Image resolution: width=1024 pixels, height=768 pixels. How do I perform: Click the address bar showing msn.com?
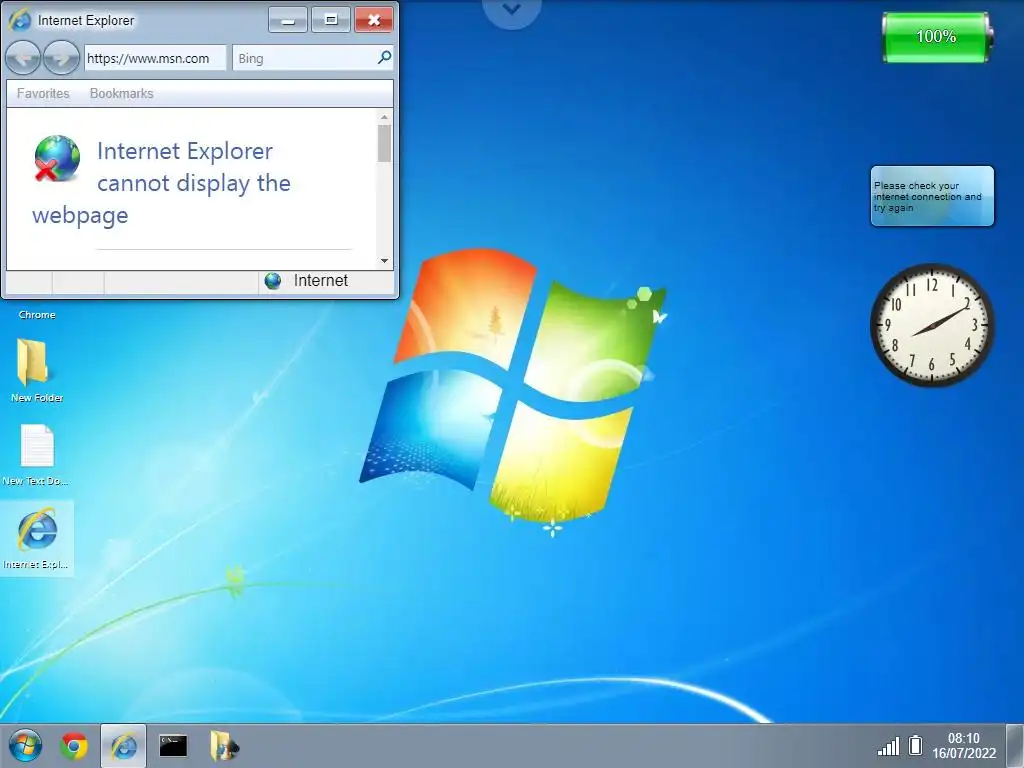155,58
